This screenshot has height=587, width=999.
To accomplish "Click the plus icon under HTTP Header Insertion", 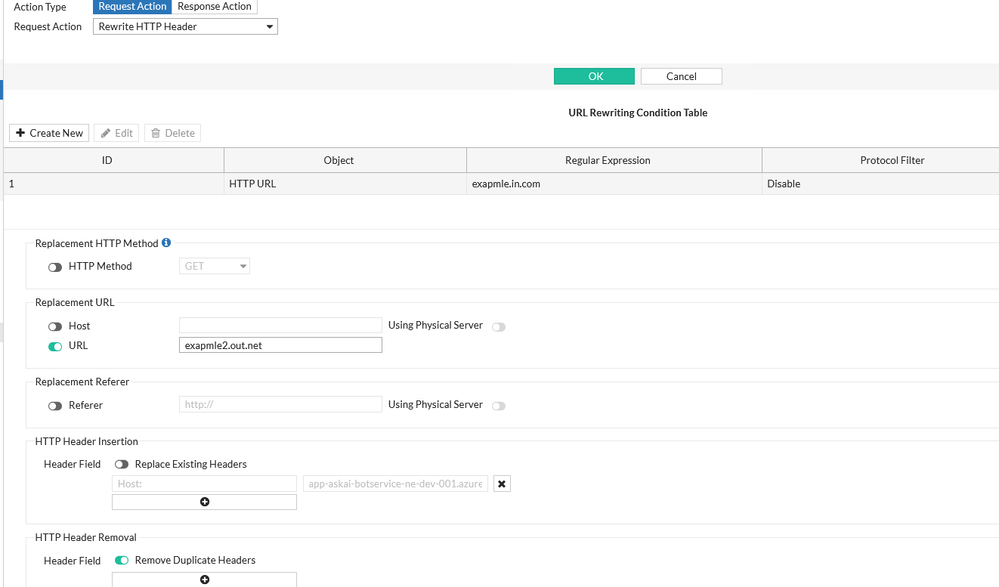I will click(204, 501).
